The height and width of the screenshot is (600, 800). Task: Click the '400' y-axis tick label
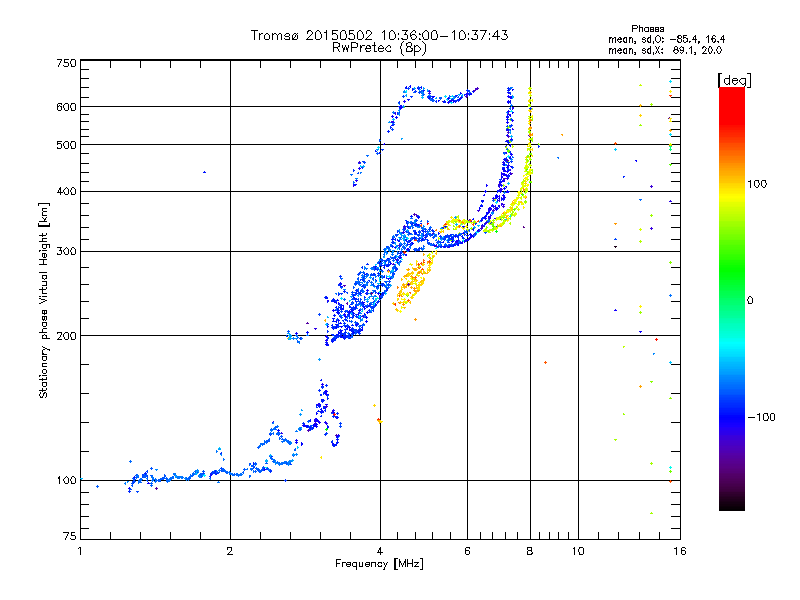(x=67, y=192)
